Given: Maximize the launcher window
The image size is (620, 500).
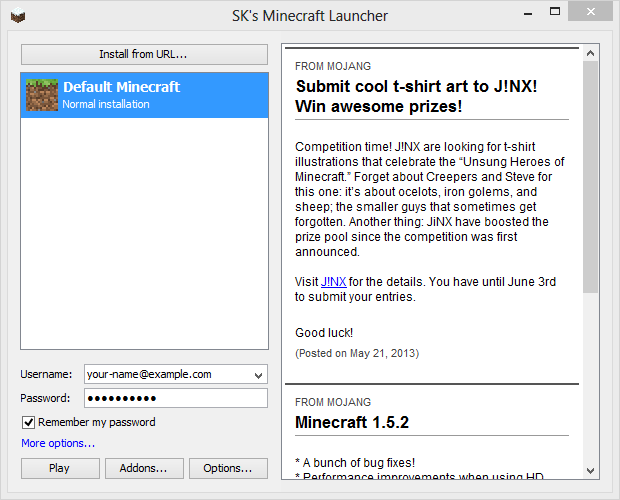Looking at the screenshot, I should pos(555,12).
